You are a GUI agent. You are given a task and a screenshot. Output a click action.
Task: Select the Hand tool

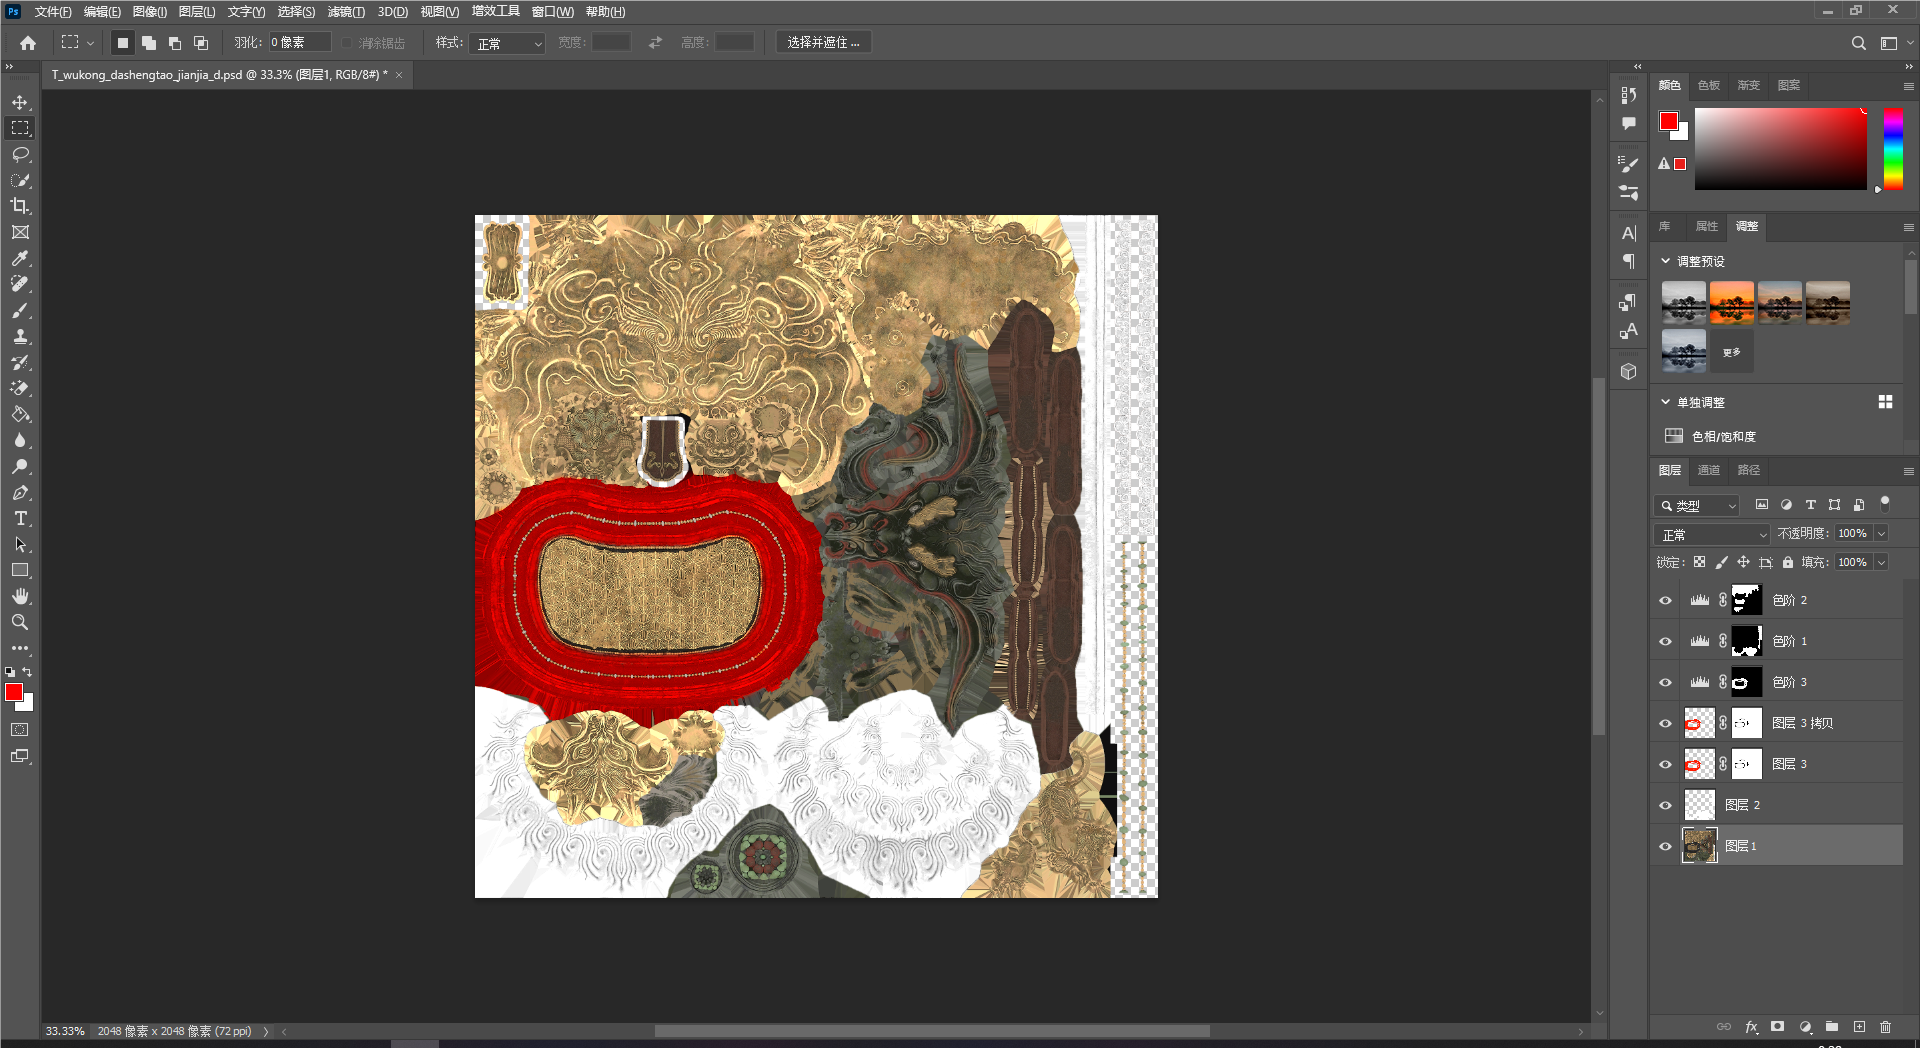(20, 597)
